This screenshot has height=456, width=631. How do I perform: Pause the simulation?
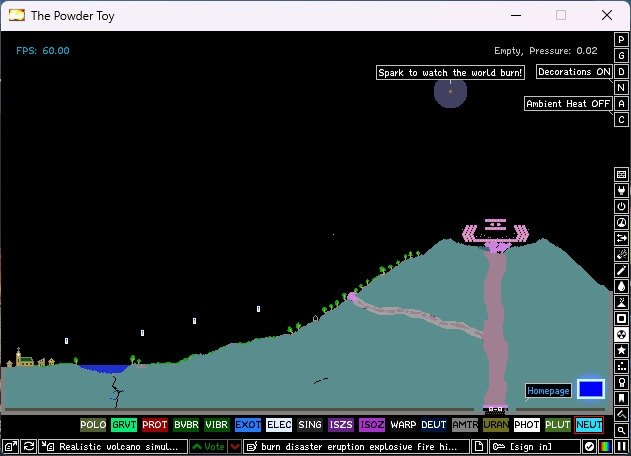point(621,446)
